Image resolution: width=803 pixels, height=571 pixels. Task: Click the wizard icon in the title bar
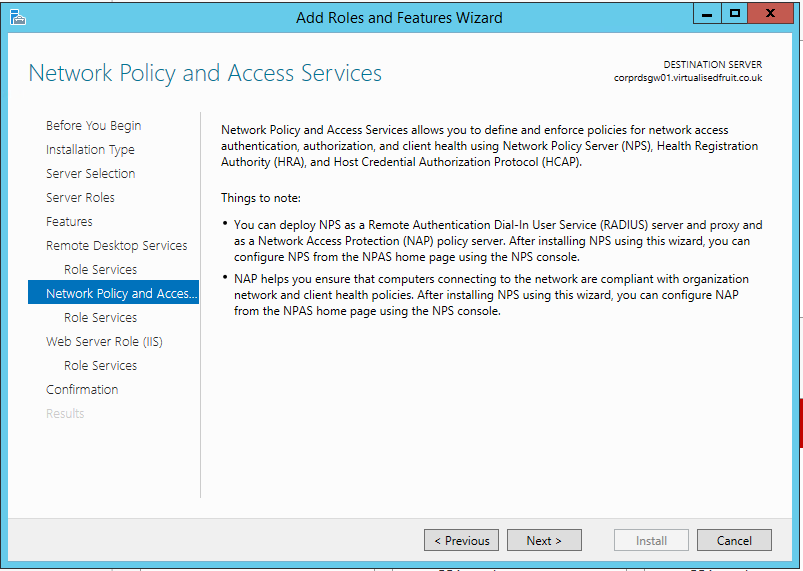17,16
